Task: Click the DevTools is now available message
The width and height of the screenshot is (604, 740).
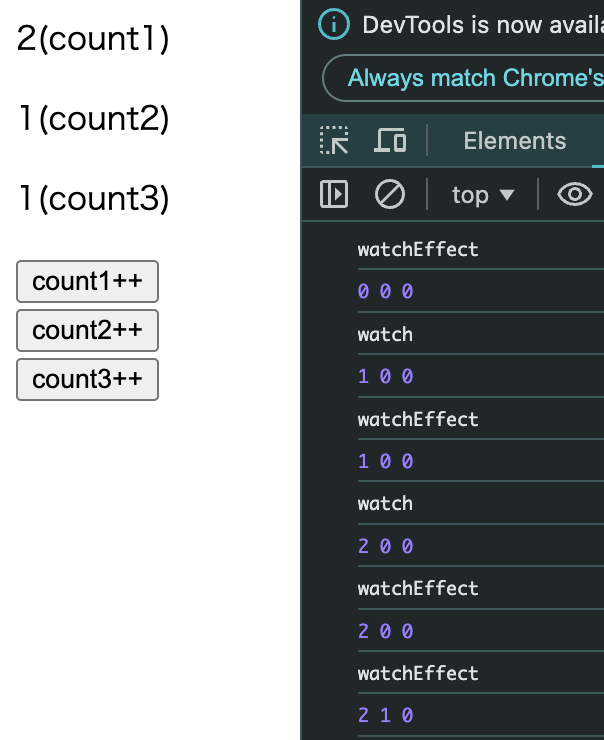Action: 483,25
